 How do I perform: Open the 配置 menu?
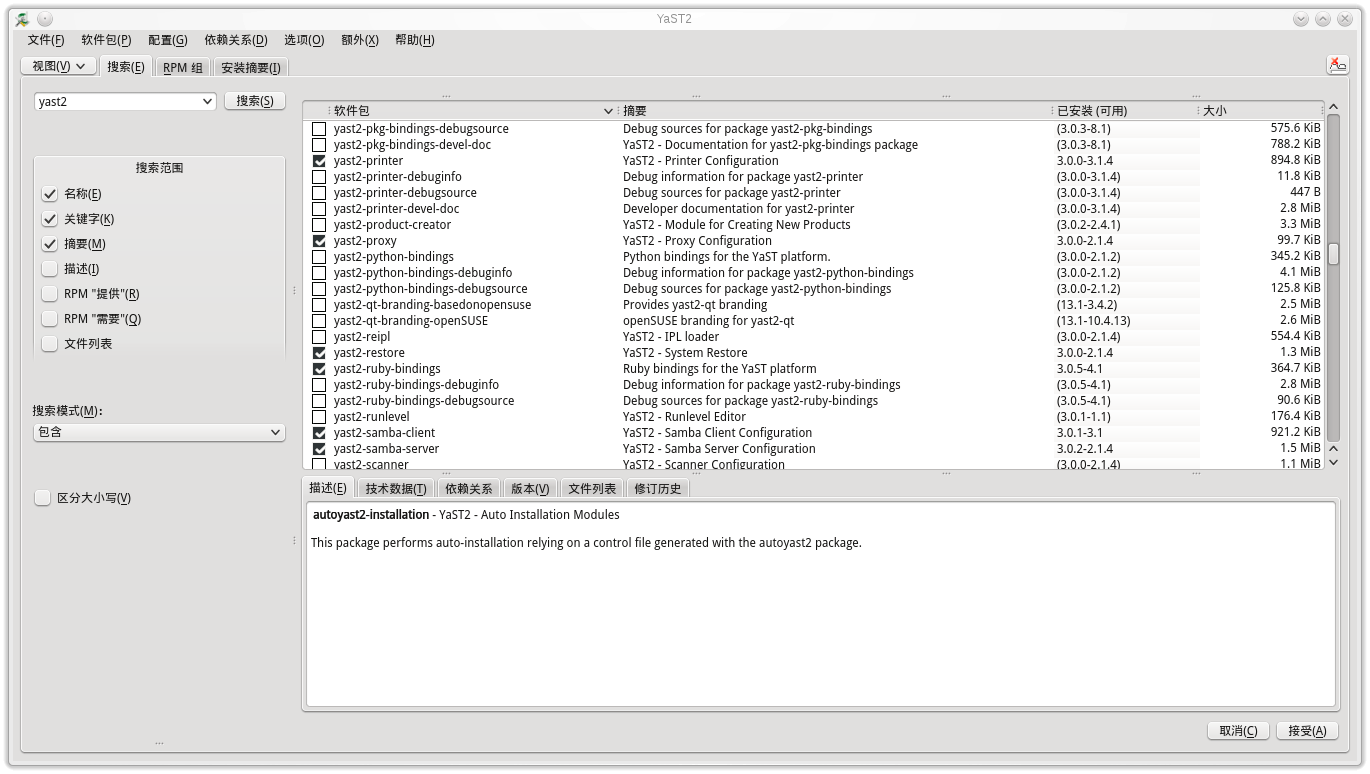click(167, 40)
